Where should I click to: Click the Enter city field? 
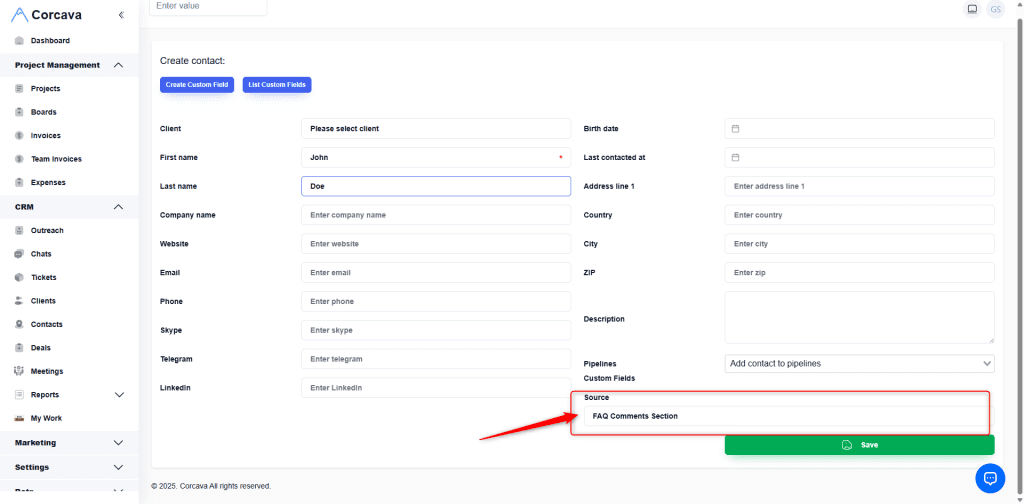click(859, 244)
